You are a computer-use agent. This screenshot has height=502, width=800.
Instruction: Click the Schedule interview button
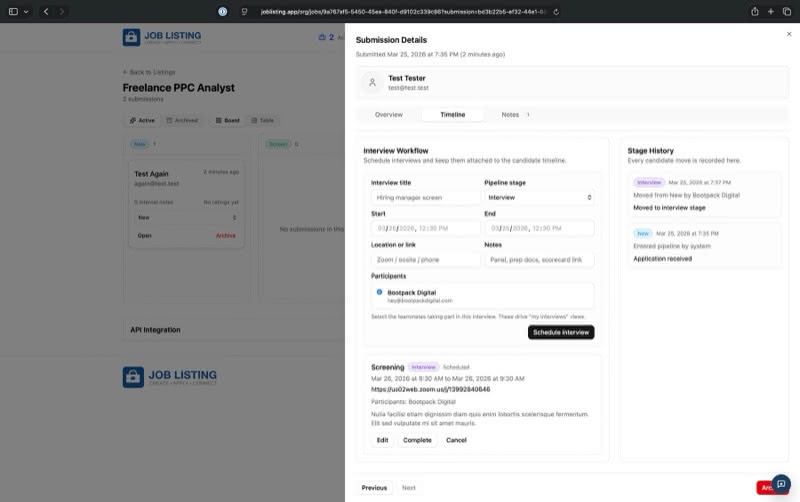coord(561,332)
